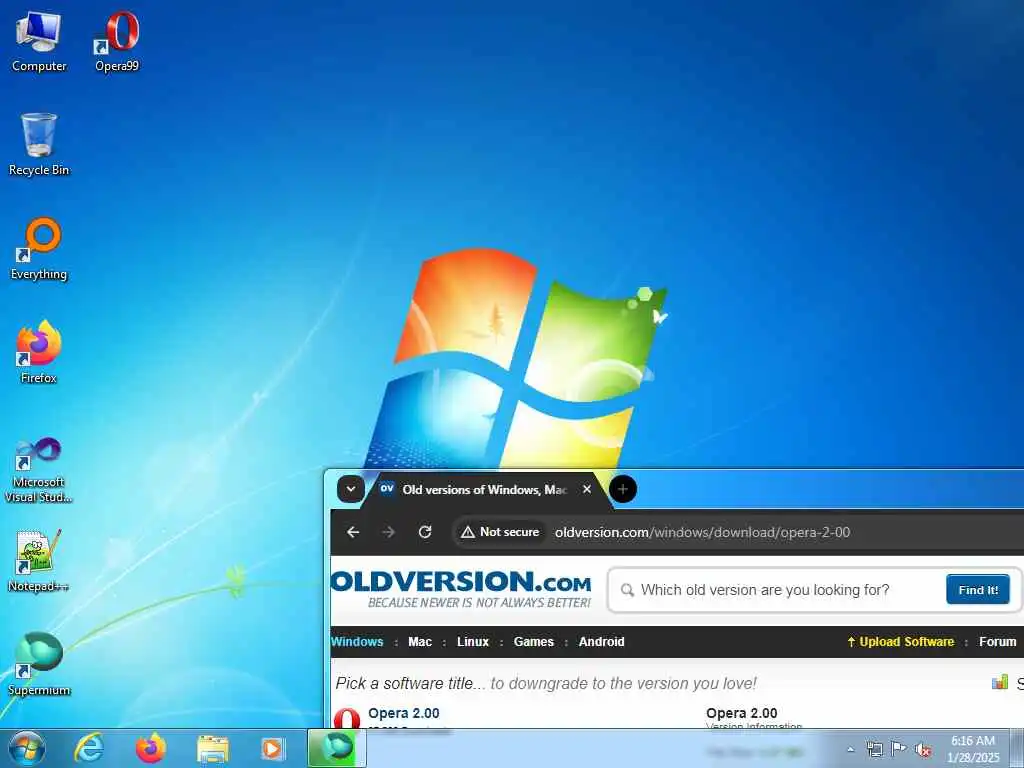The image size is (1024, 768).
Task: Open Firefox from the taskbar
Action: pyautogui.click(x=150, y=748)
